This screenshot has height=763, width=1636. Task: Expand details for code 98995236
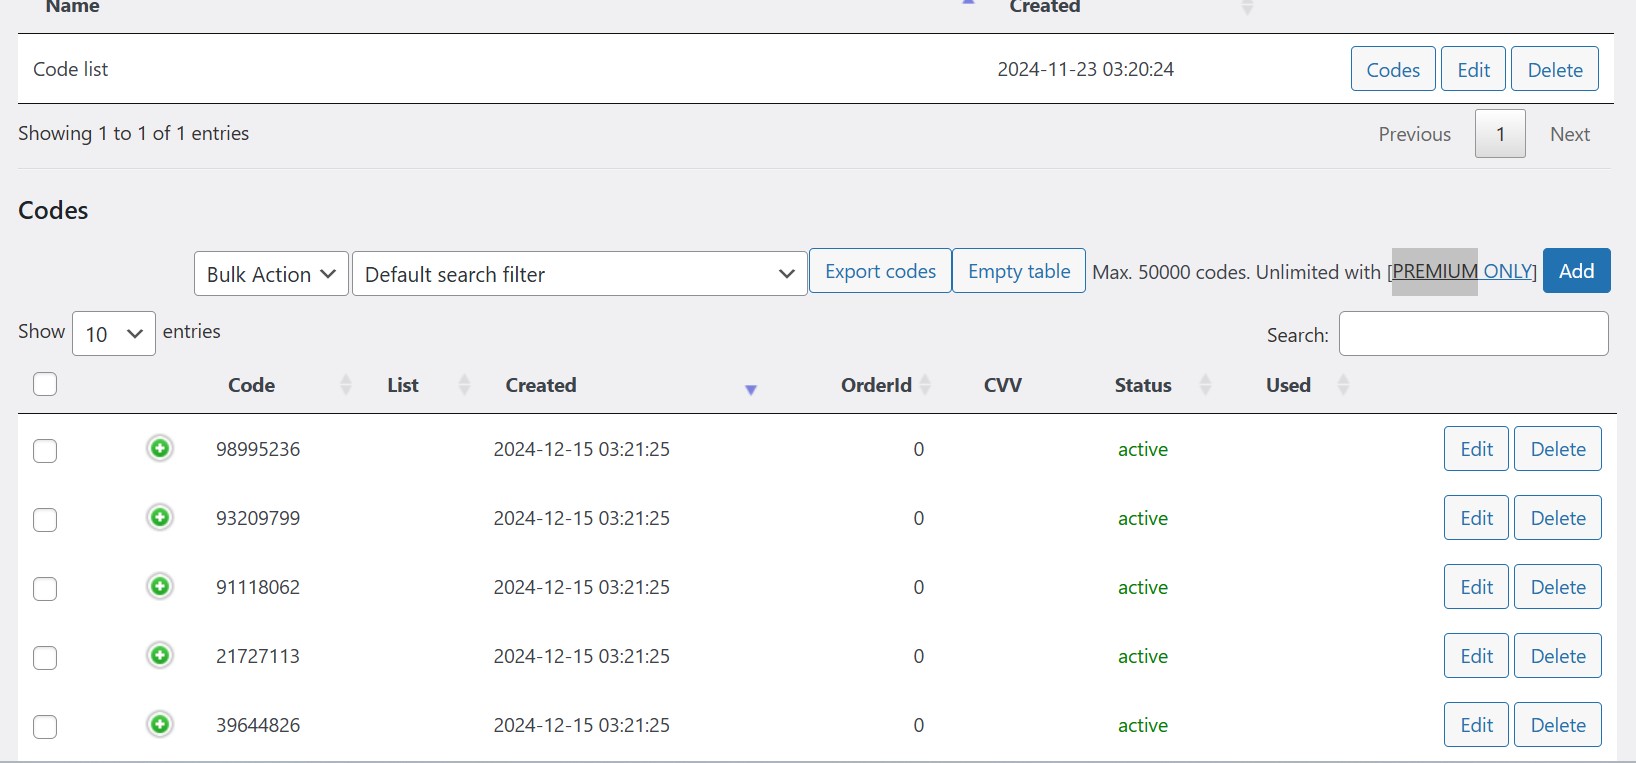[160, 448]
